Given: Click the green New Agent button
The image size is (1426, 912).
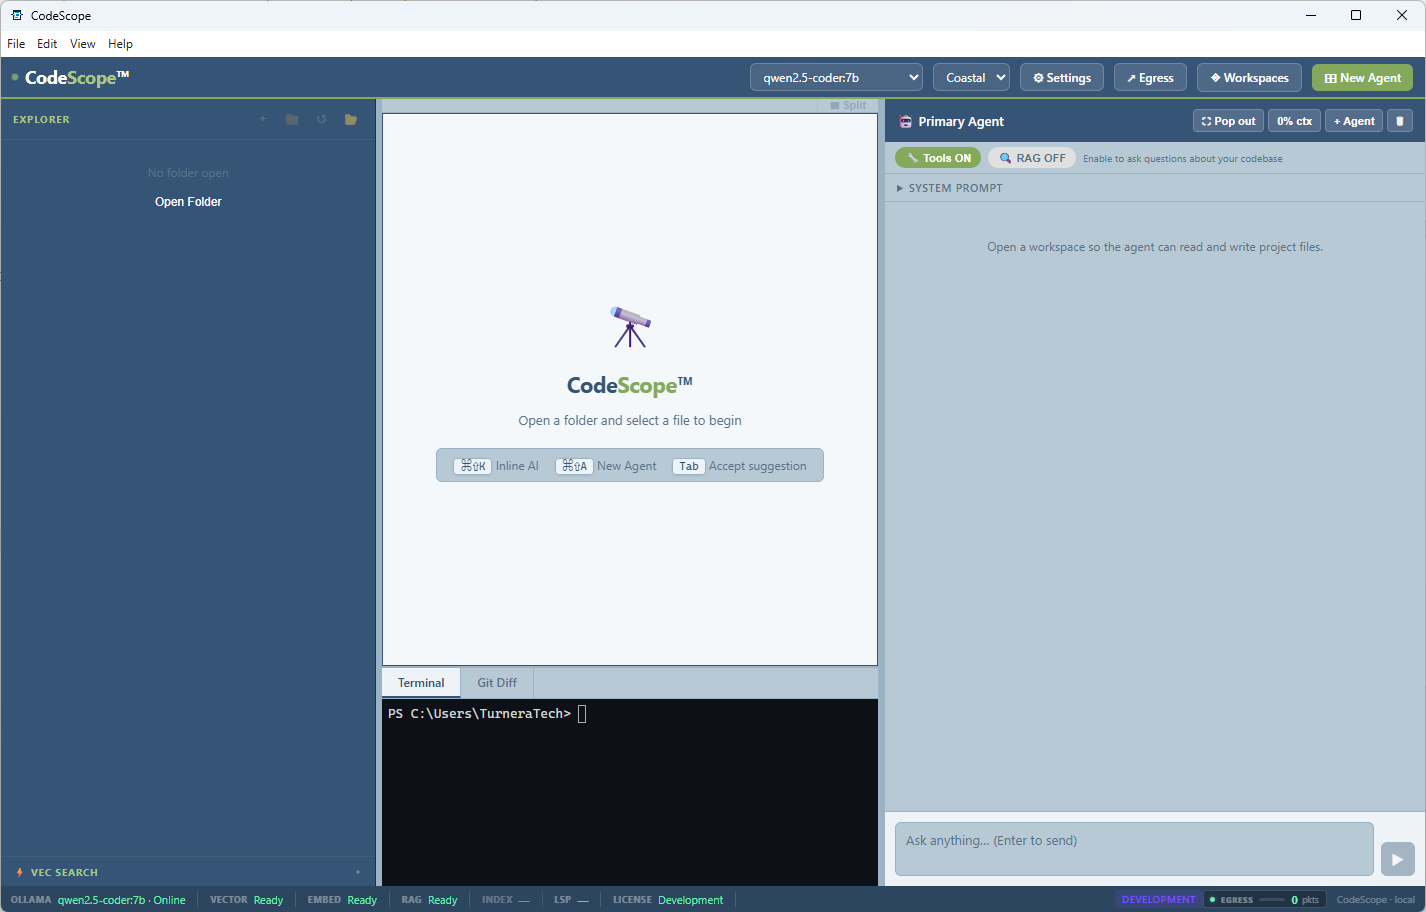Looking at the screenshot, I should [1362, 77].
